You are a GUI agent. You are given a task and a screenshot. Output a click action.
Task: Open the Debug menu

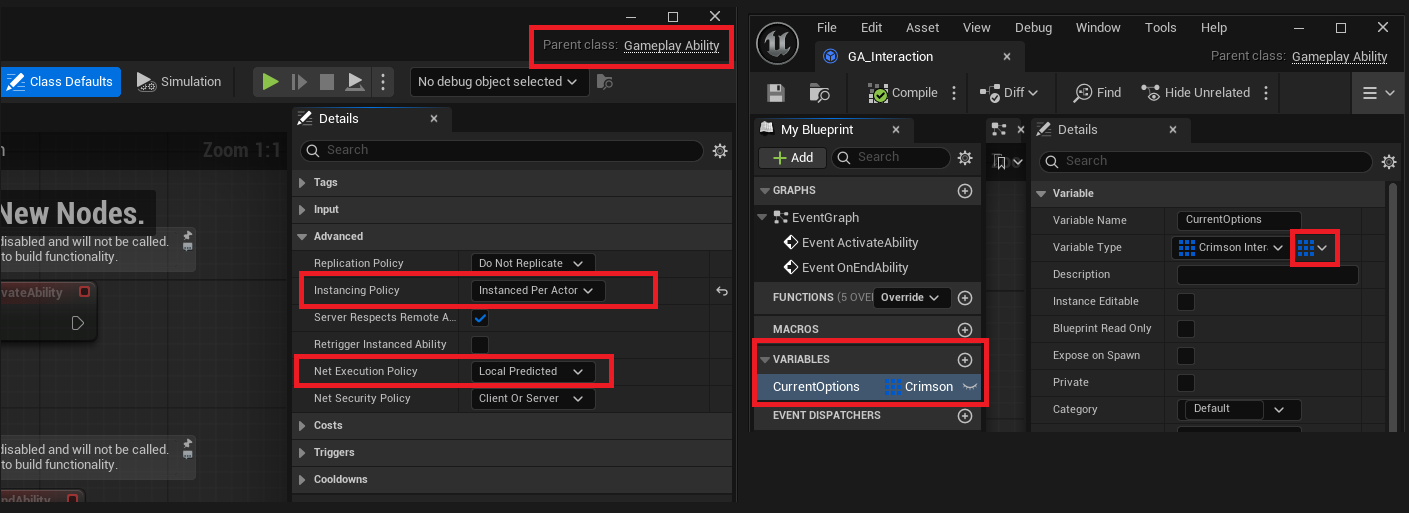point(1033,28)
